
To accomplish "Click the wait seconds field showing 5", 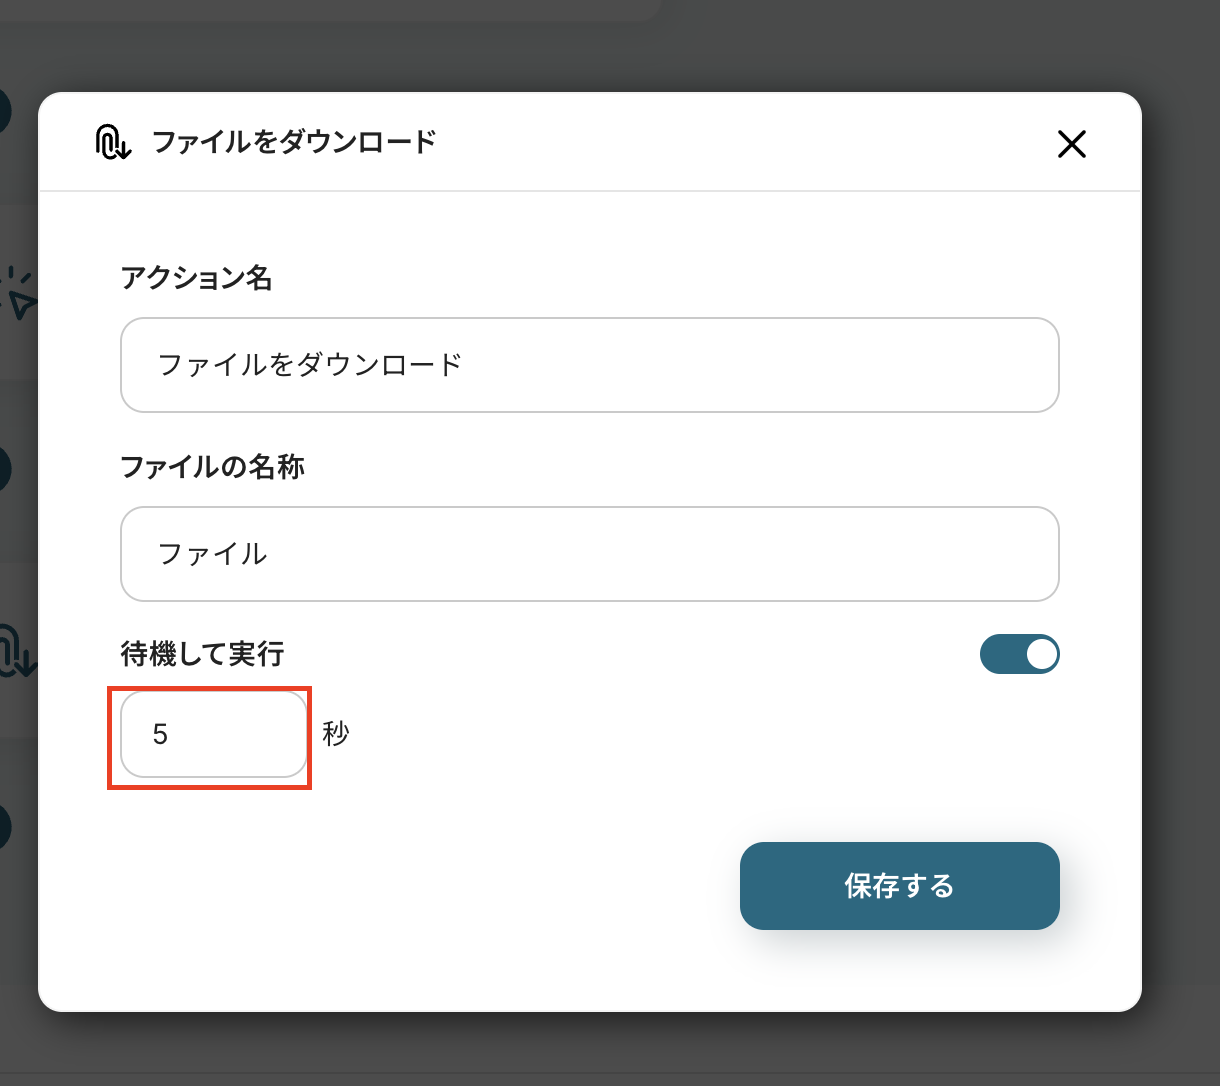I will coord(213,735).
